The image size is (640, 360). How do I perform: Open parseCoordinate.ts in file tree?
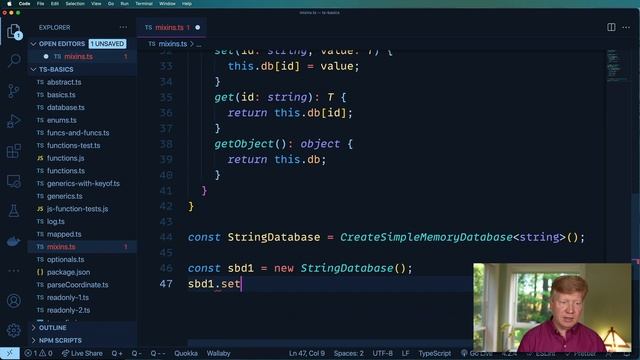tap(78, 284)
